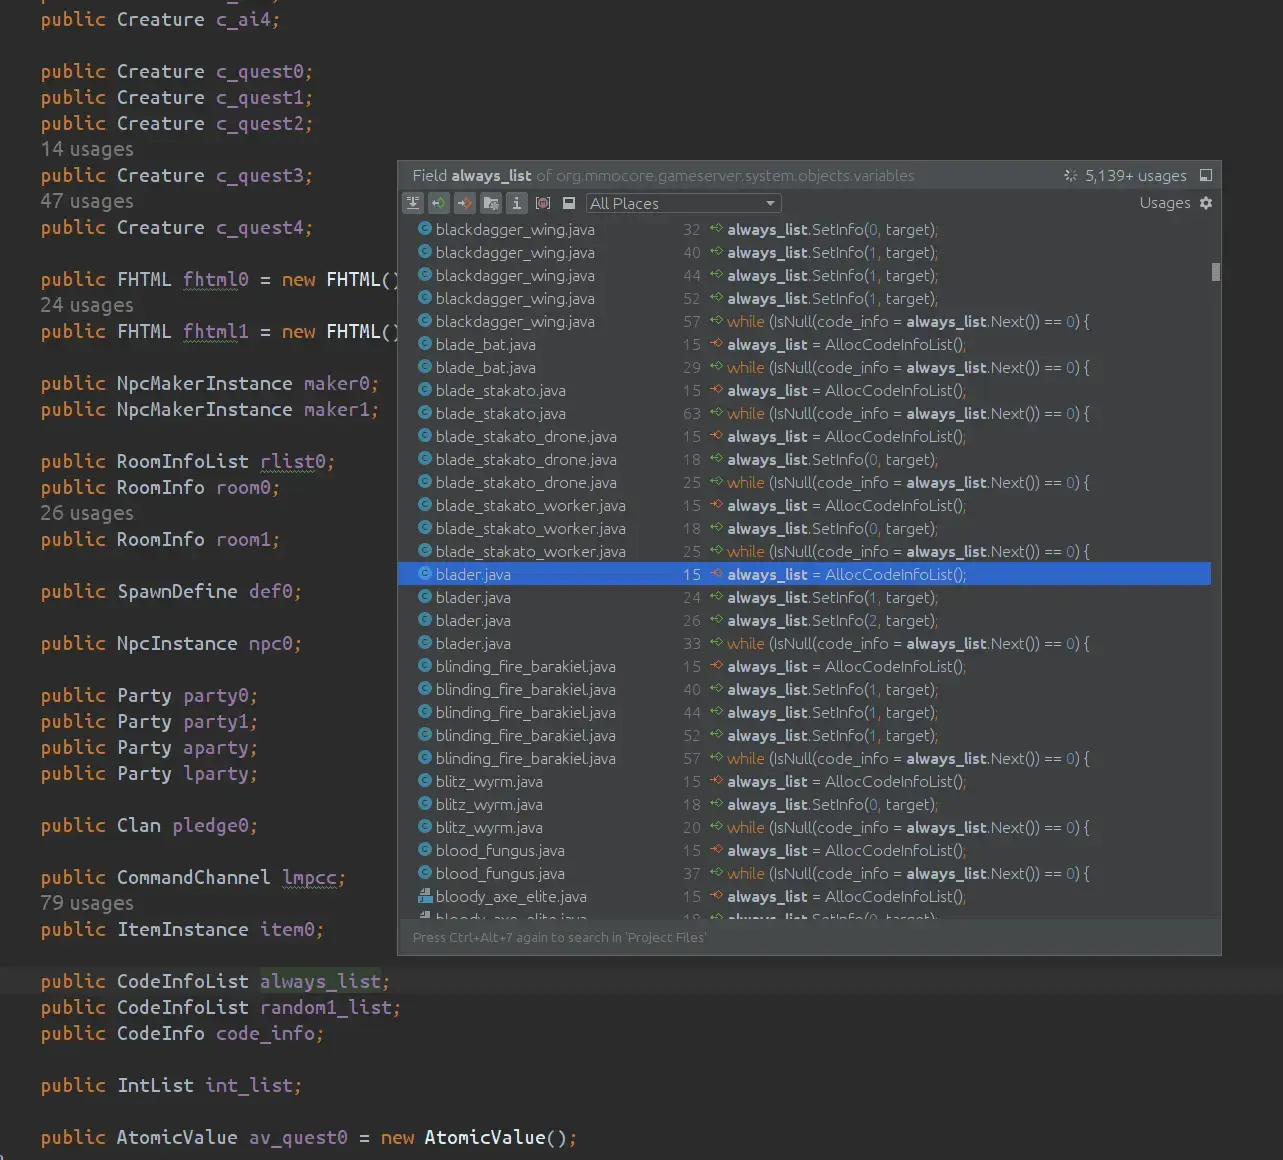Select blade_bat.java usage at line 15

(804, 344)
